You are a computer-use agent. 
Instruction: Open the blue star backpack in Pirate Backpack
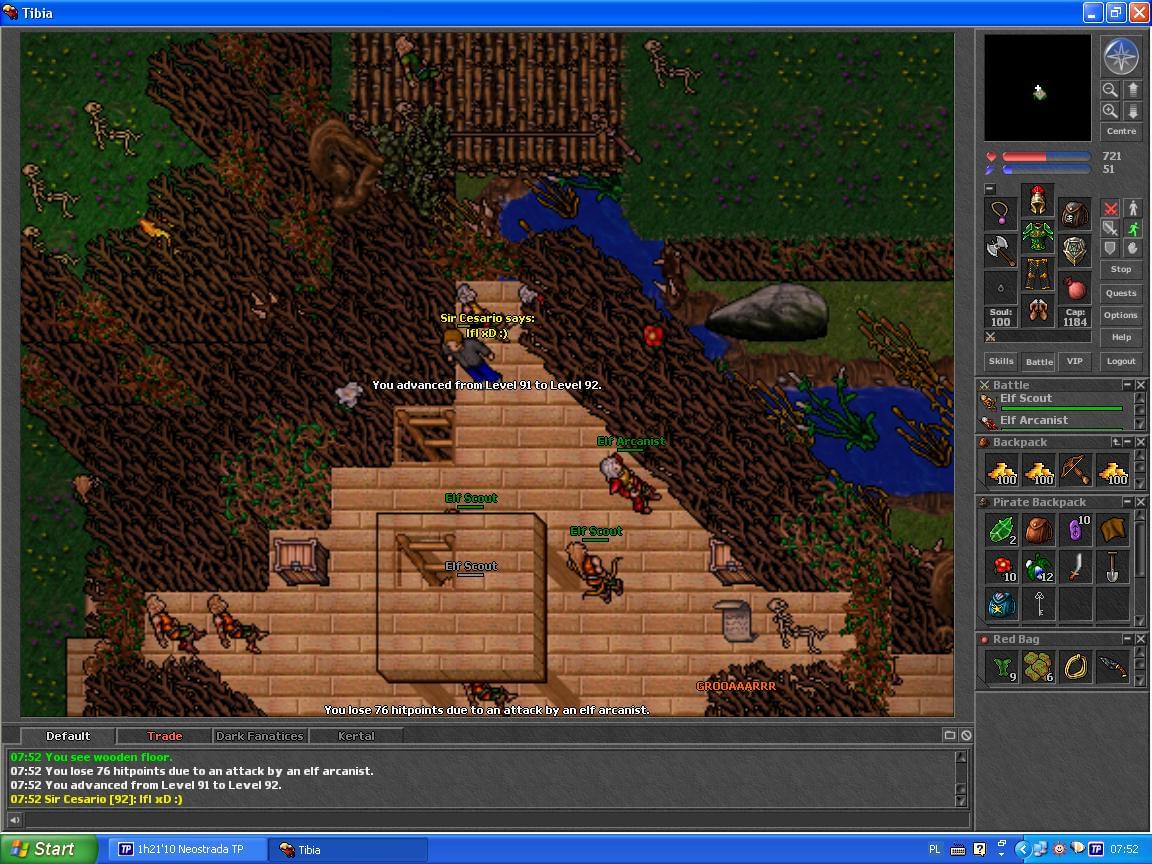1001,604
